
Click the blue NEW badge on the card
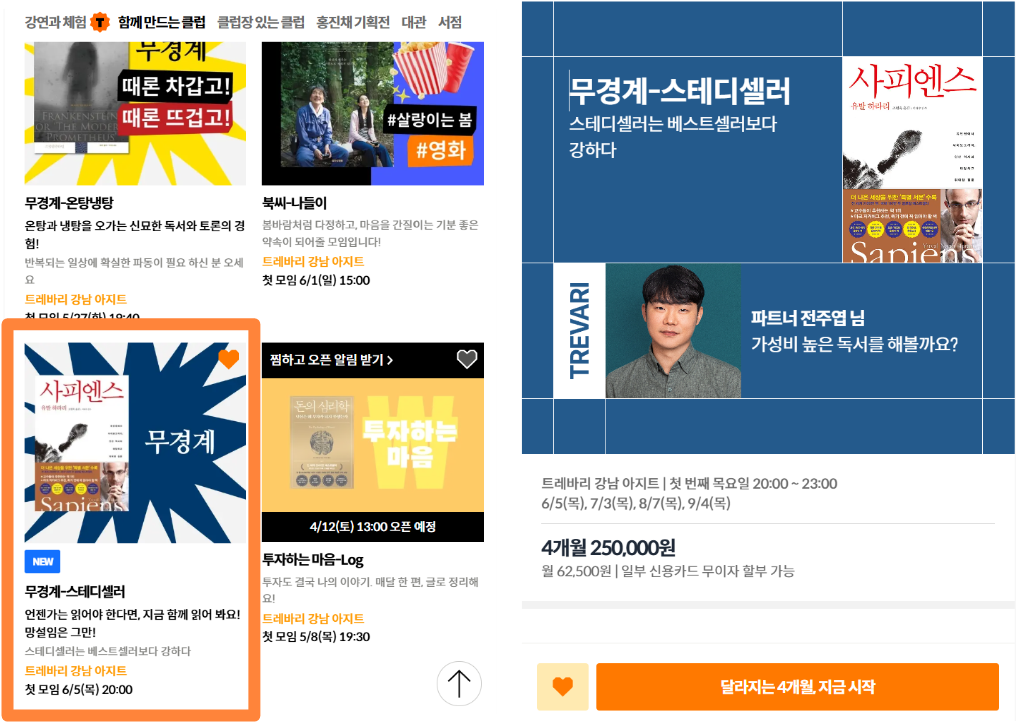(42, 562)
